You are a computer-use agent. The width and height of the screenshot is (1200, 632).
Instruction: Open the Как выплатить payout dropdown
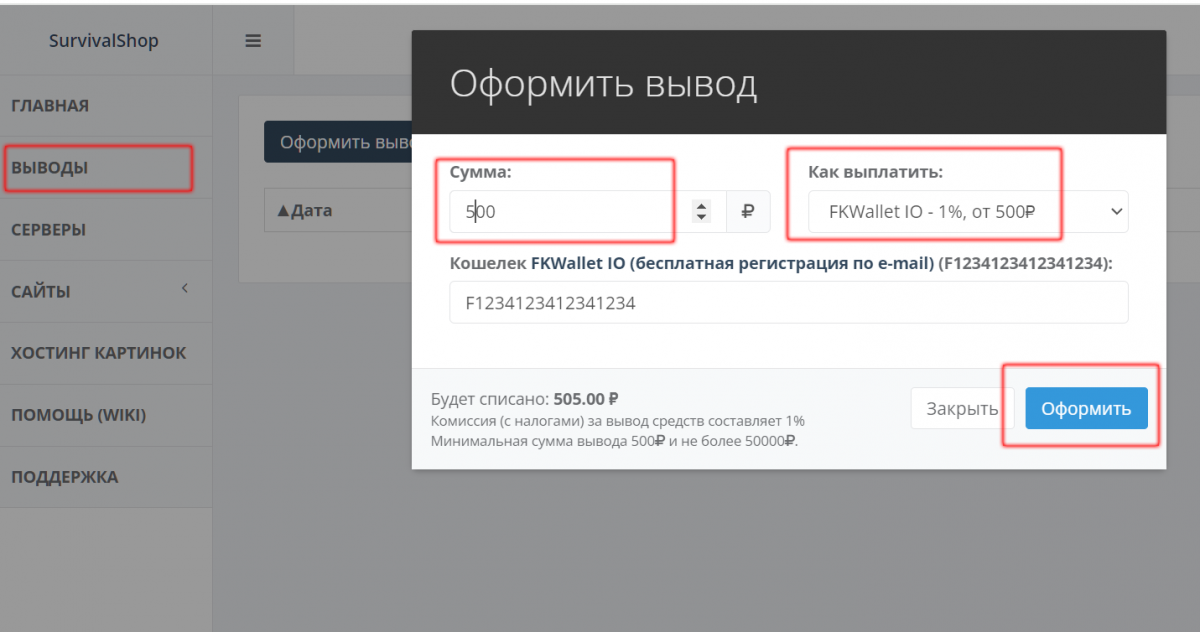point(967,212)
